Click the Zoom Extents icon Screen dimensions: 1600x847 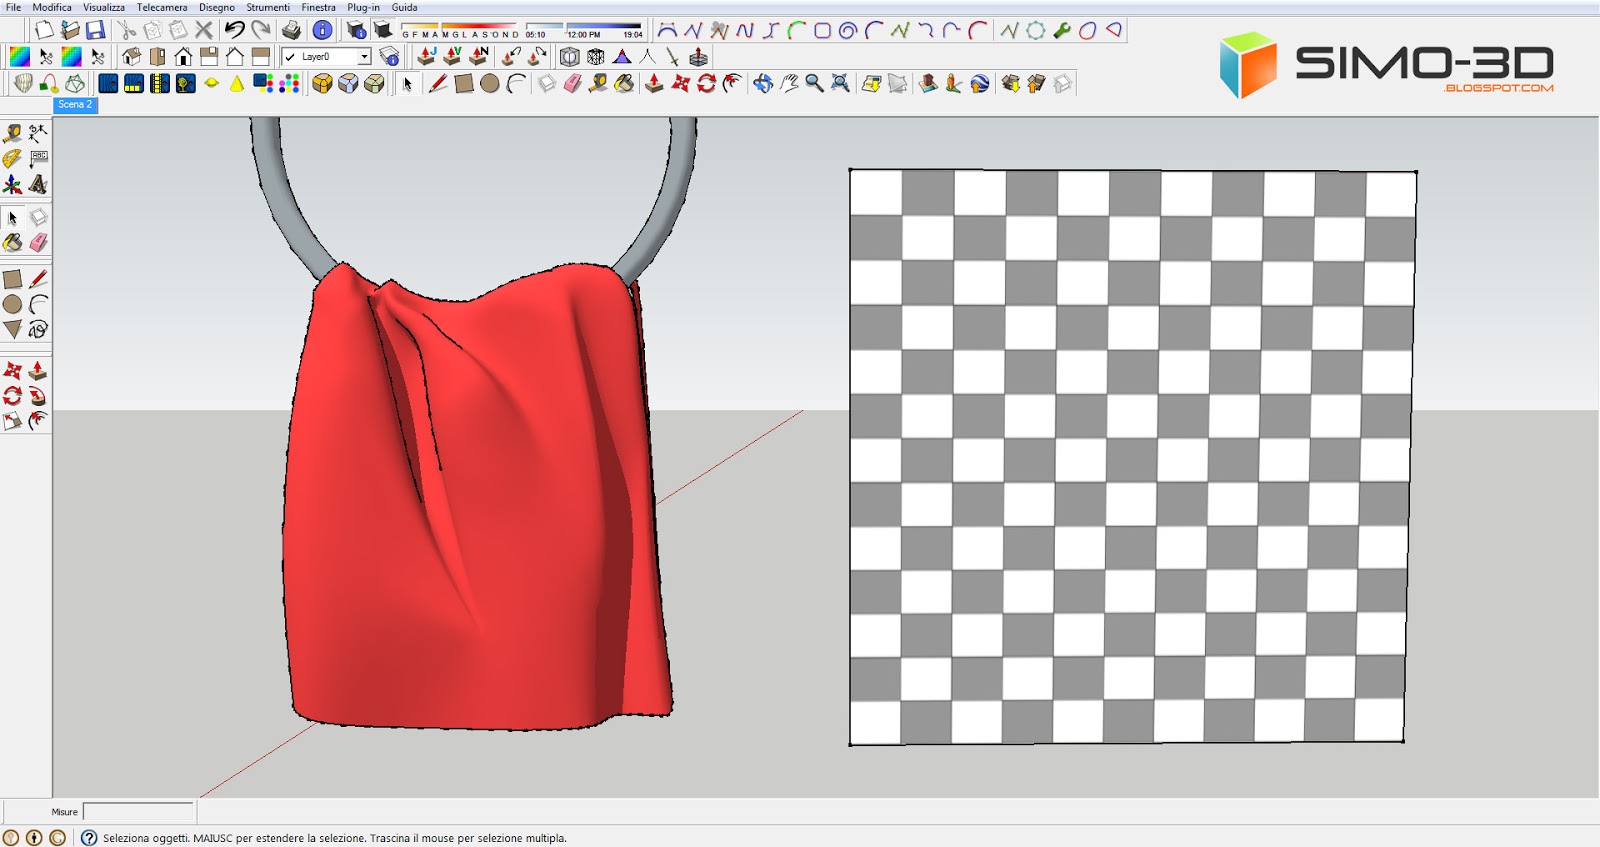coord(841,83)
